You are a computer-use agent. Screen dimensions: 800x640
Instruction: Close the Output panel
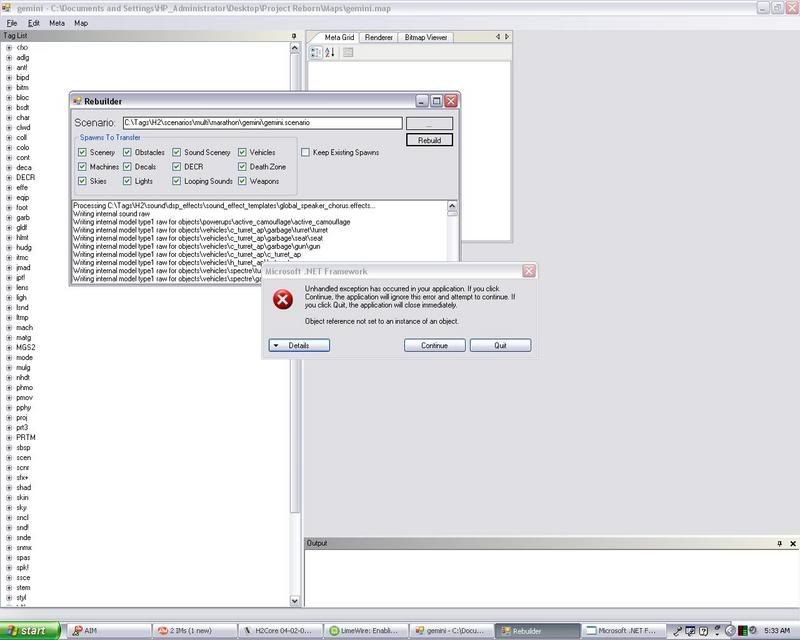pyautogui.click(x=793, y=544)
